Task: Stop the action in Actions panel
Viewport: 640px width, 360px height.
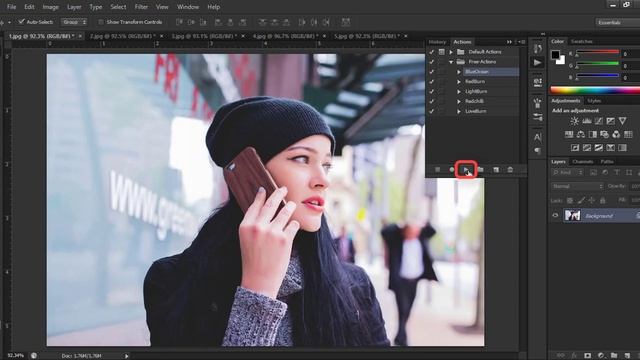Action: 438,169
